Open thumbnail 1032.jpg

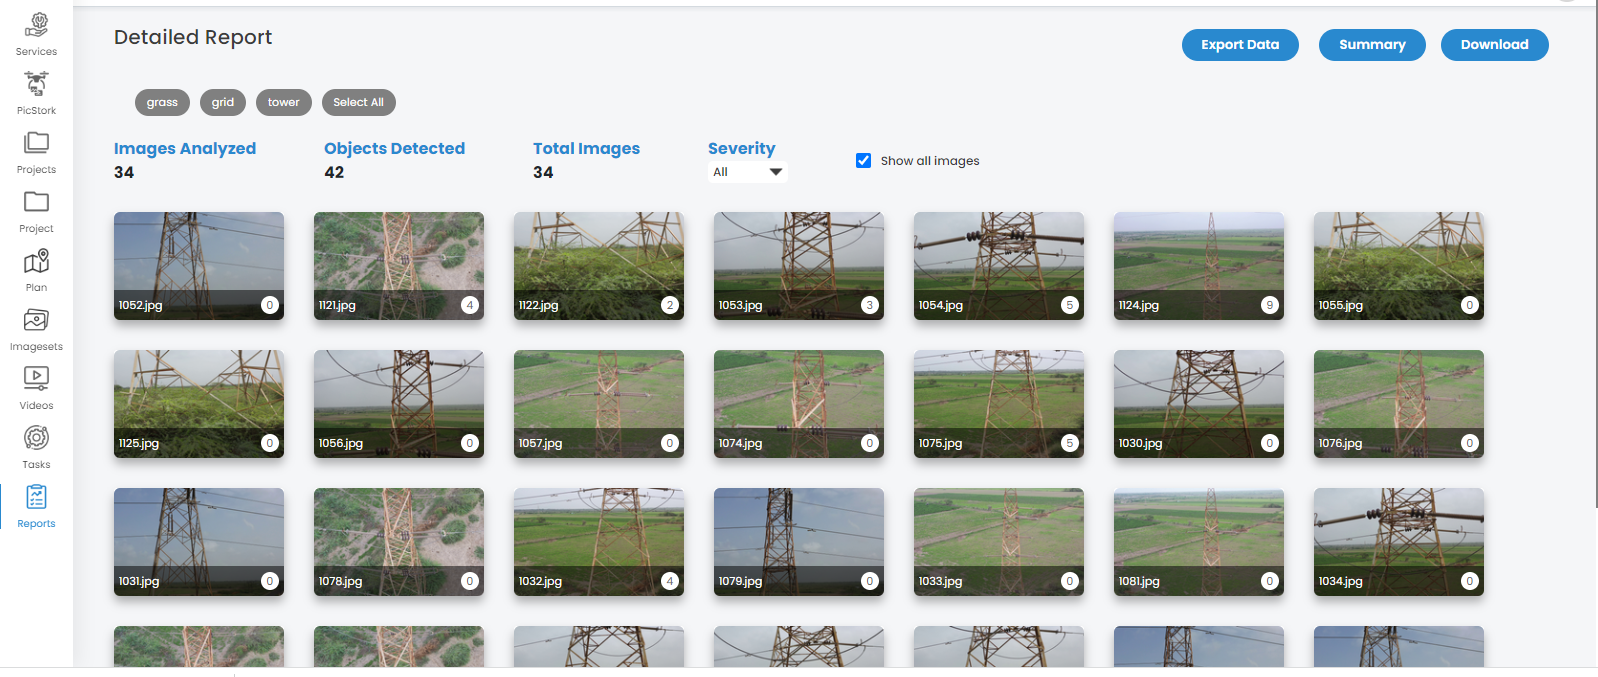(599, 542)
